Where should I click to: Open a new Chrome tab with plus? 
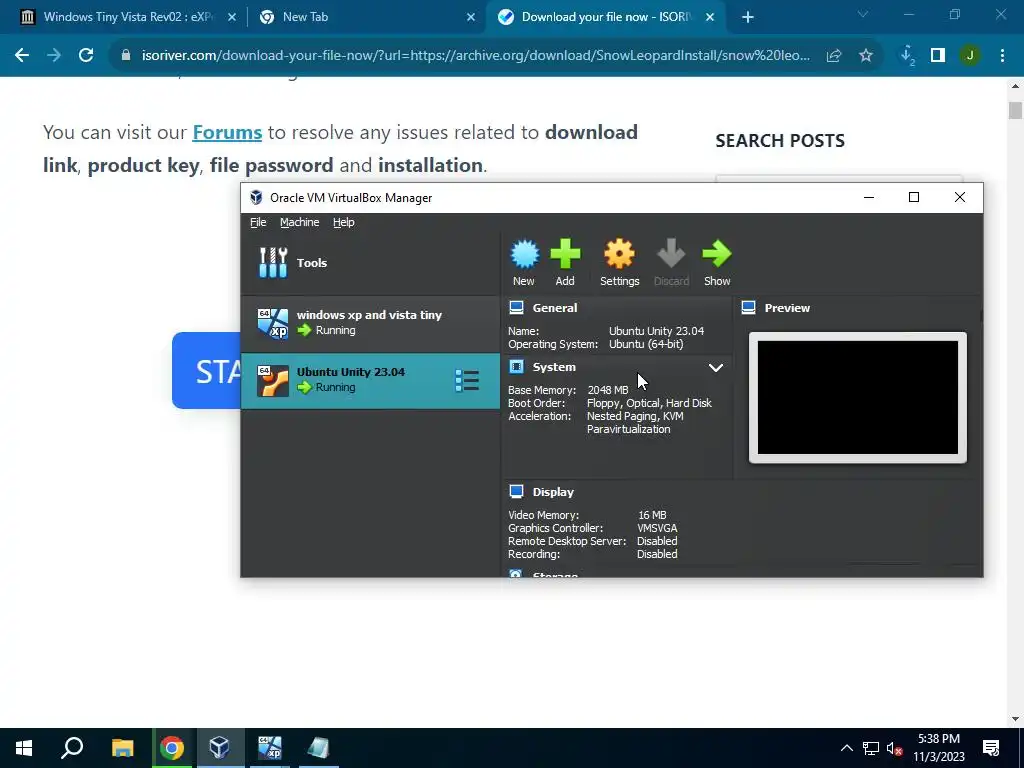tap(748, 17)
